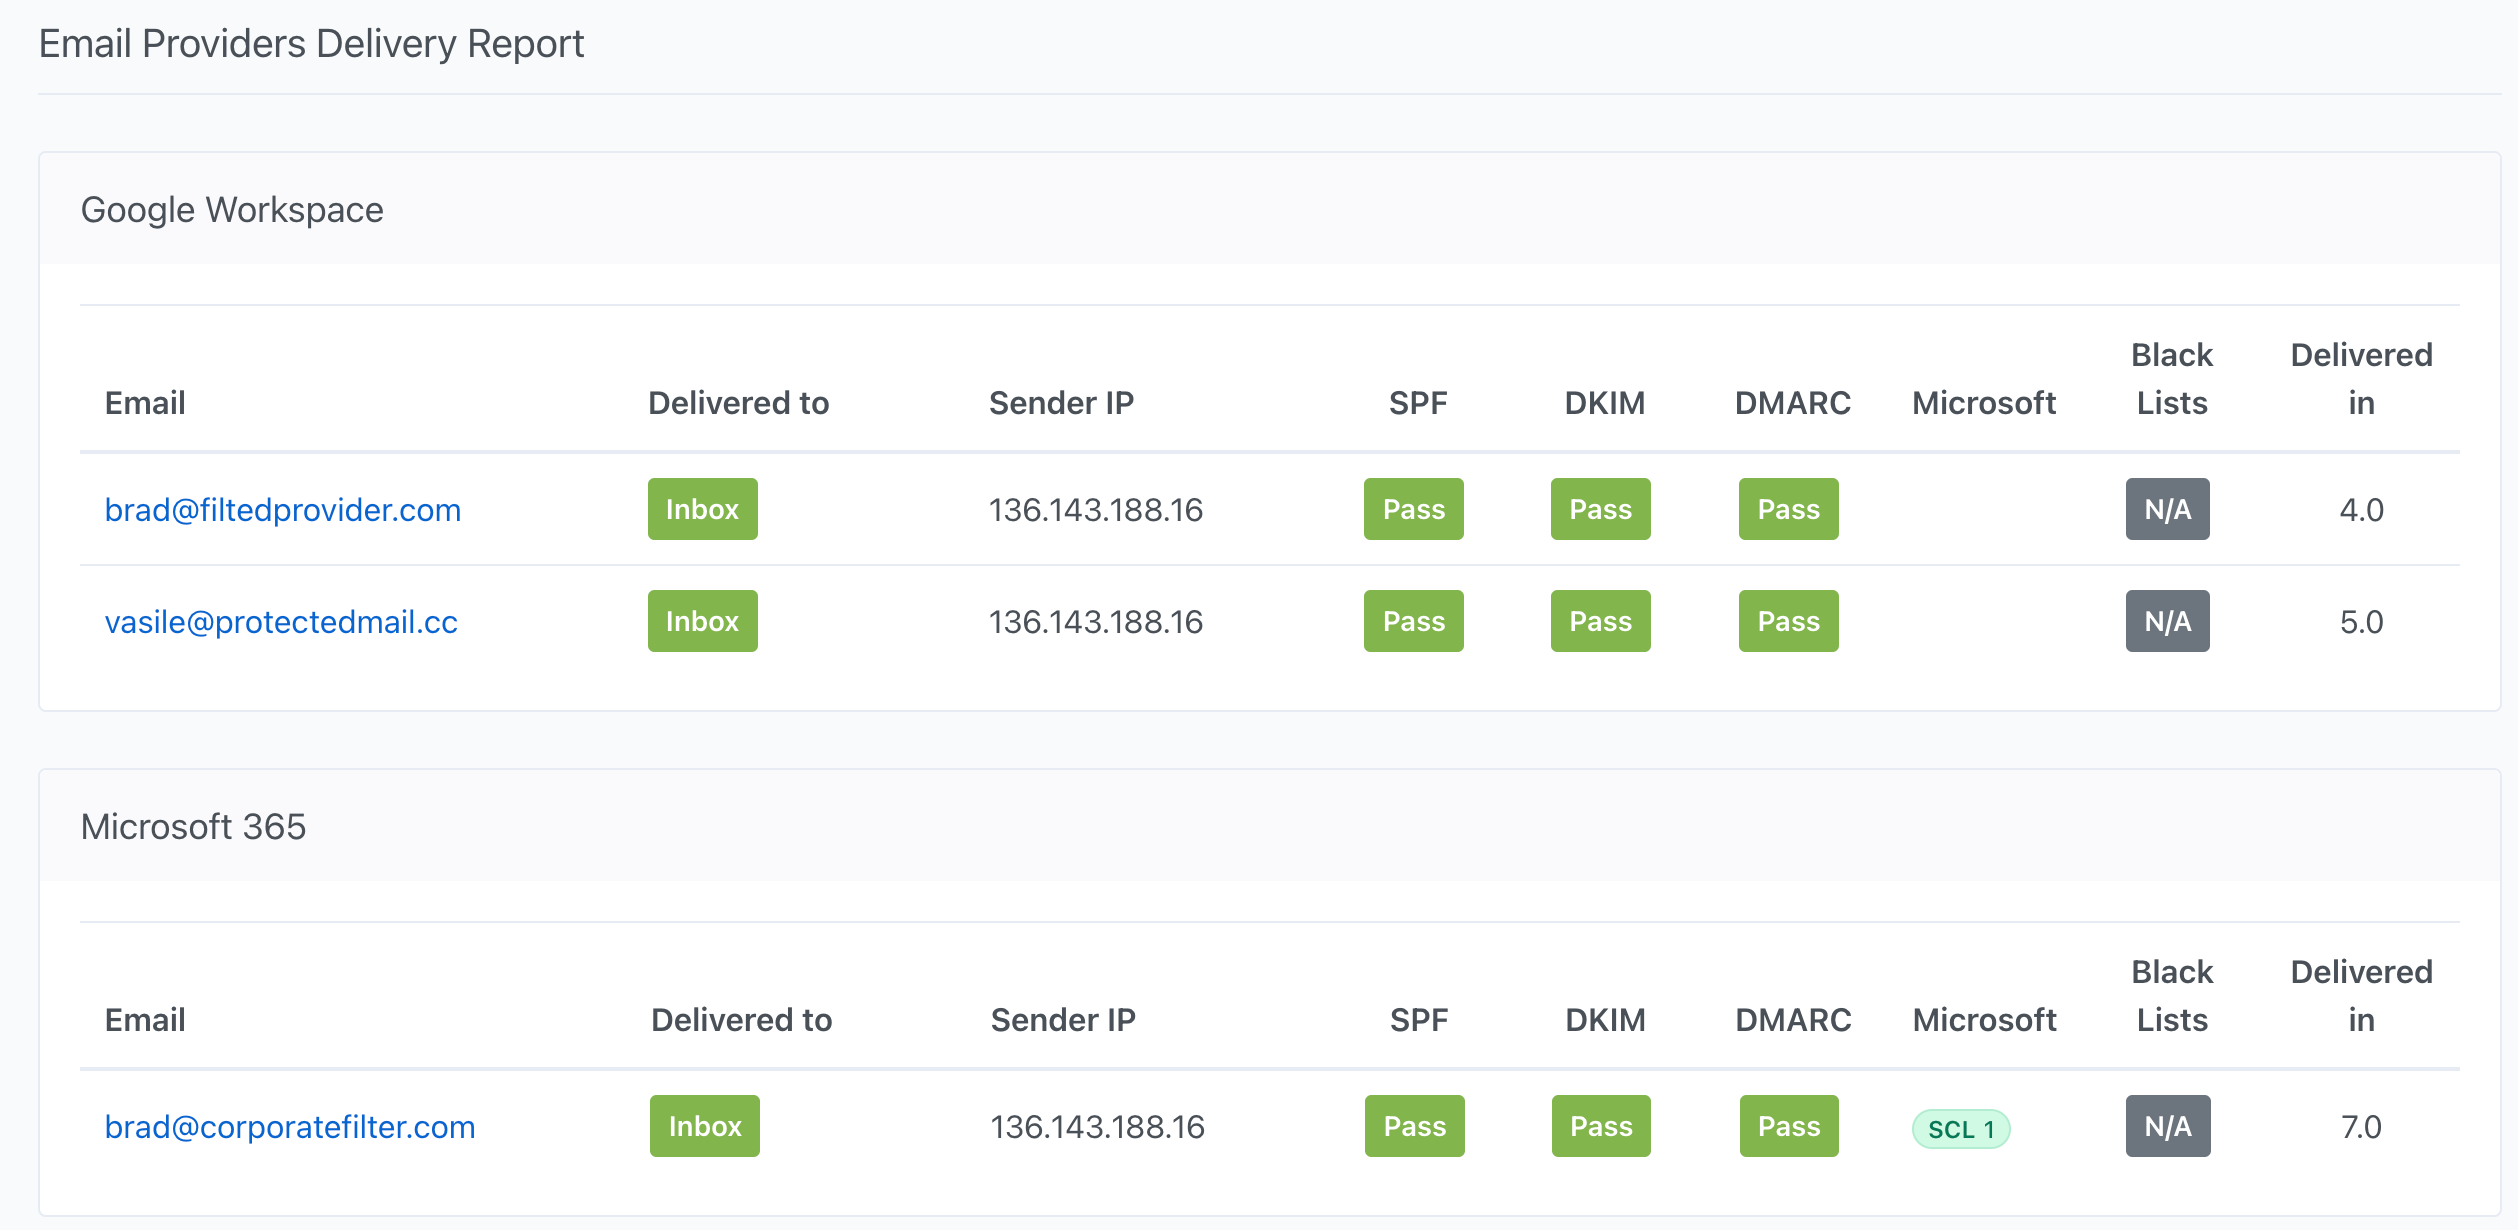Click the Delivered in column header

[2360, 379]
